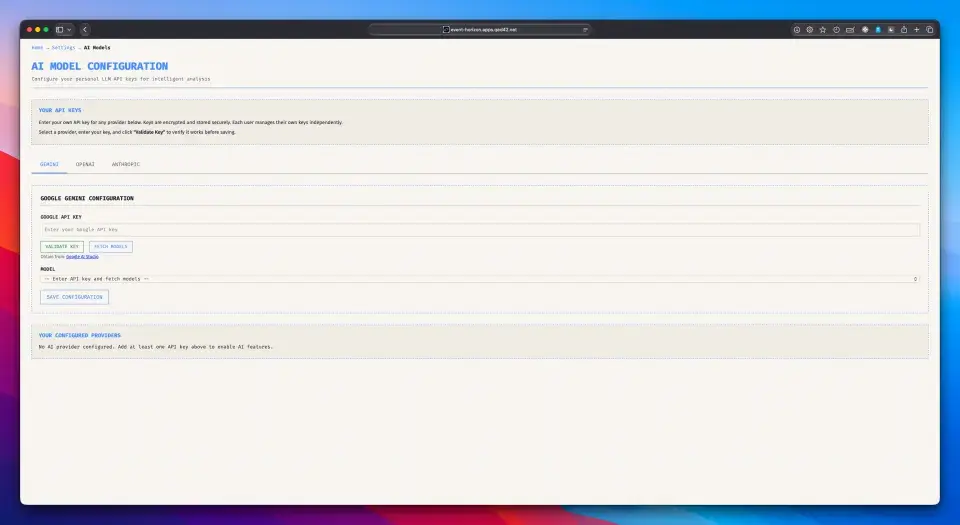
Task: Click the blue extension icon in toolbar
Action: (878, 29)
